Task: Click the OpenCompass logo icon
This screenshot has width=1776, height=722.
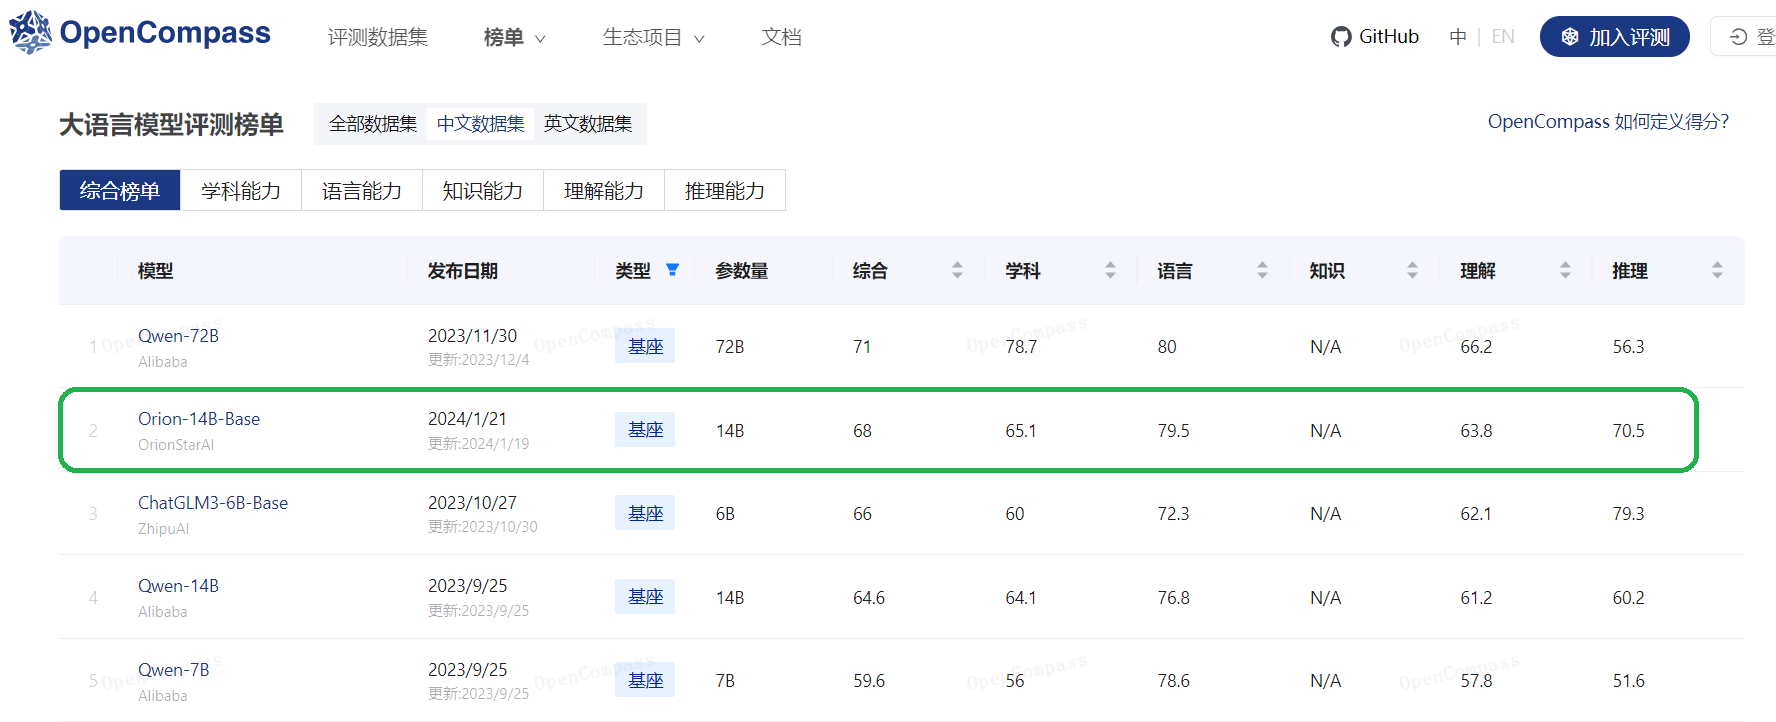Action: coord(30,33)
